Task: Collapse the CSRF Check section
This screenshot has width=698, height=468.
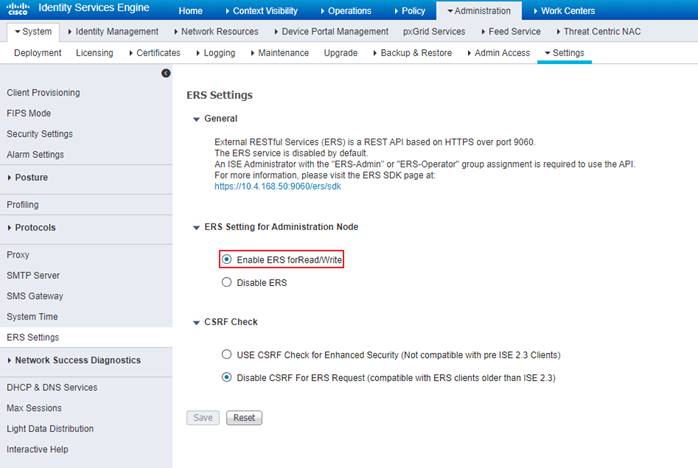Action: pyautogui.click(x=196, y=322)
